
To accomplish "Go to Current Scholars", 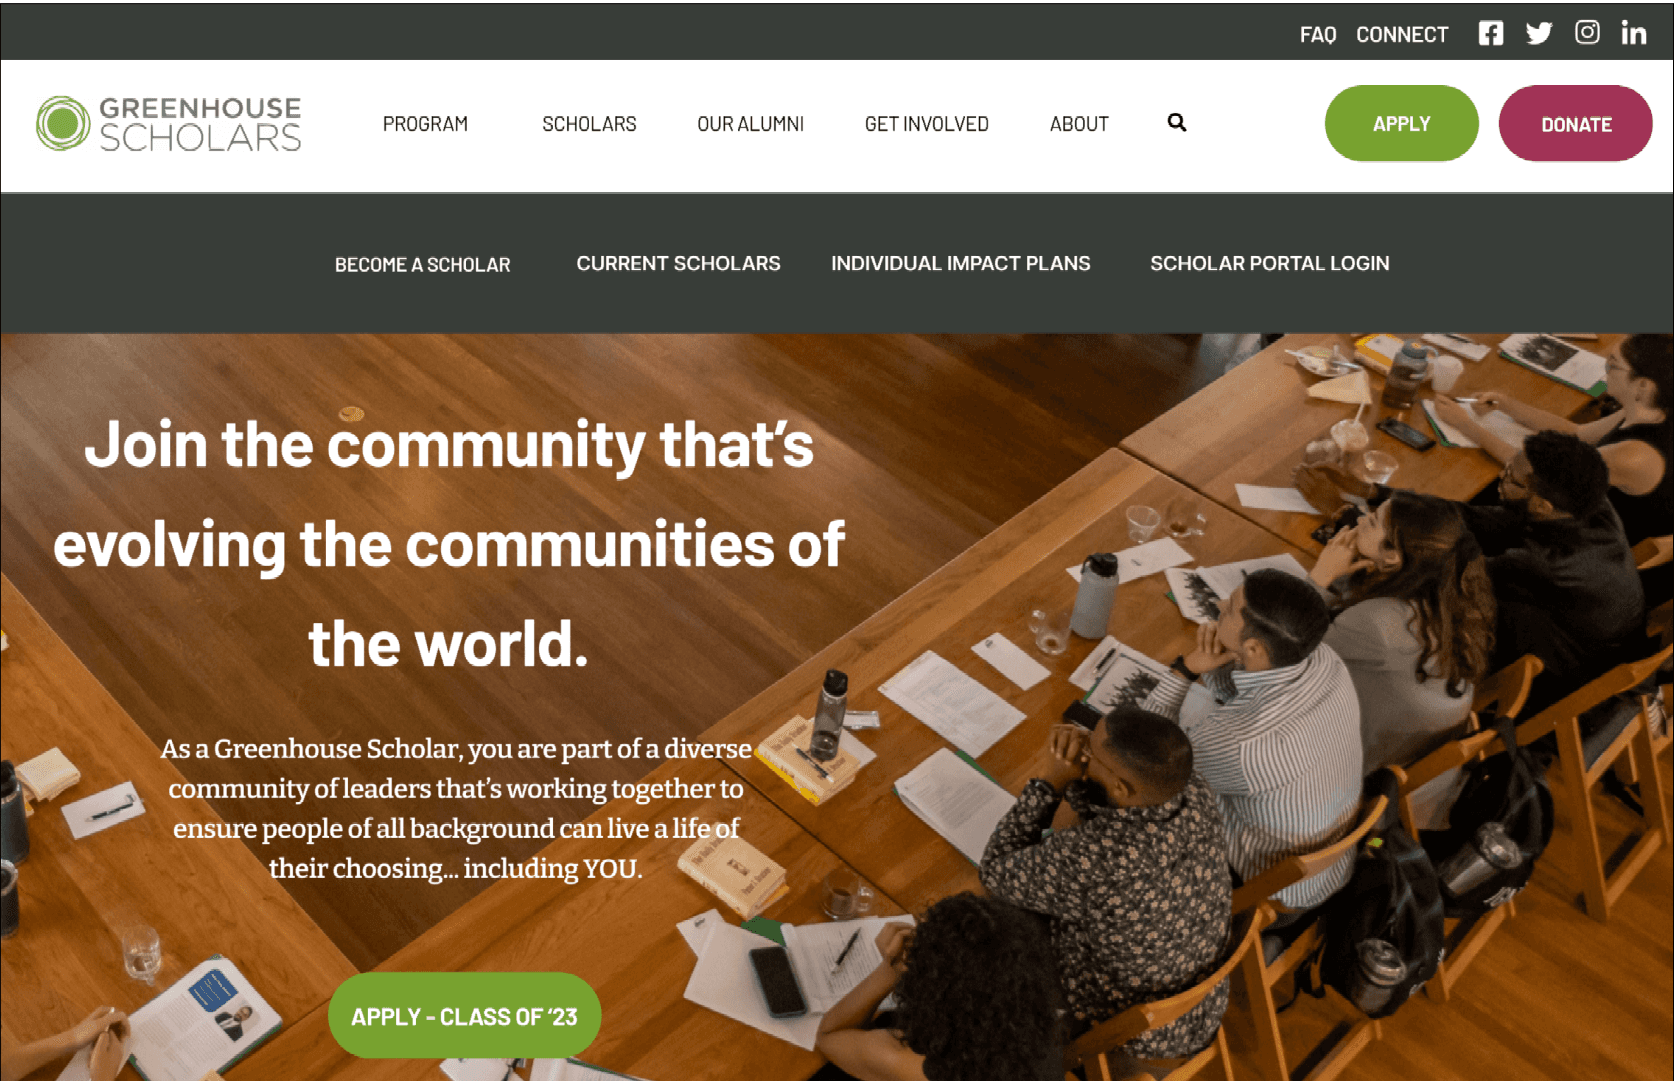I will pos(678,263).
